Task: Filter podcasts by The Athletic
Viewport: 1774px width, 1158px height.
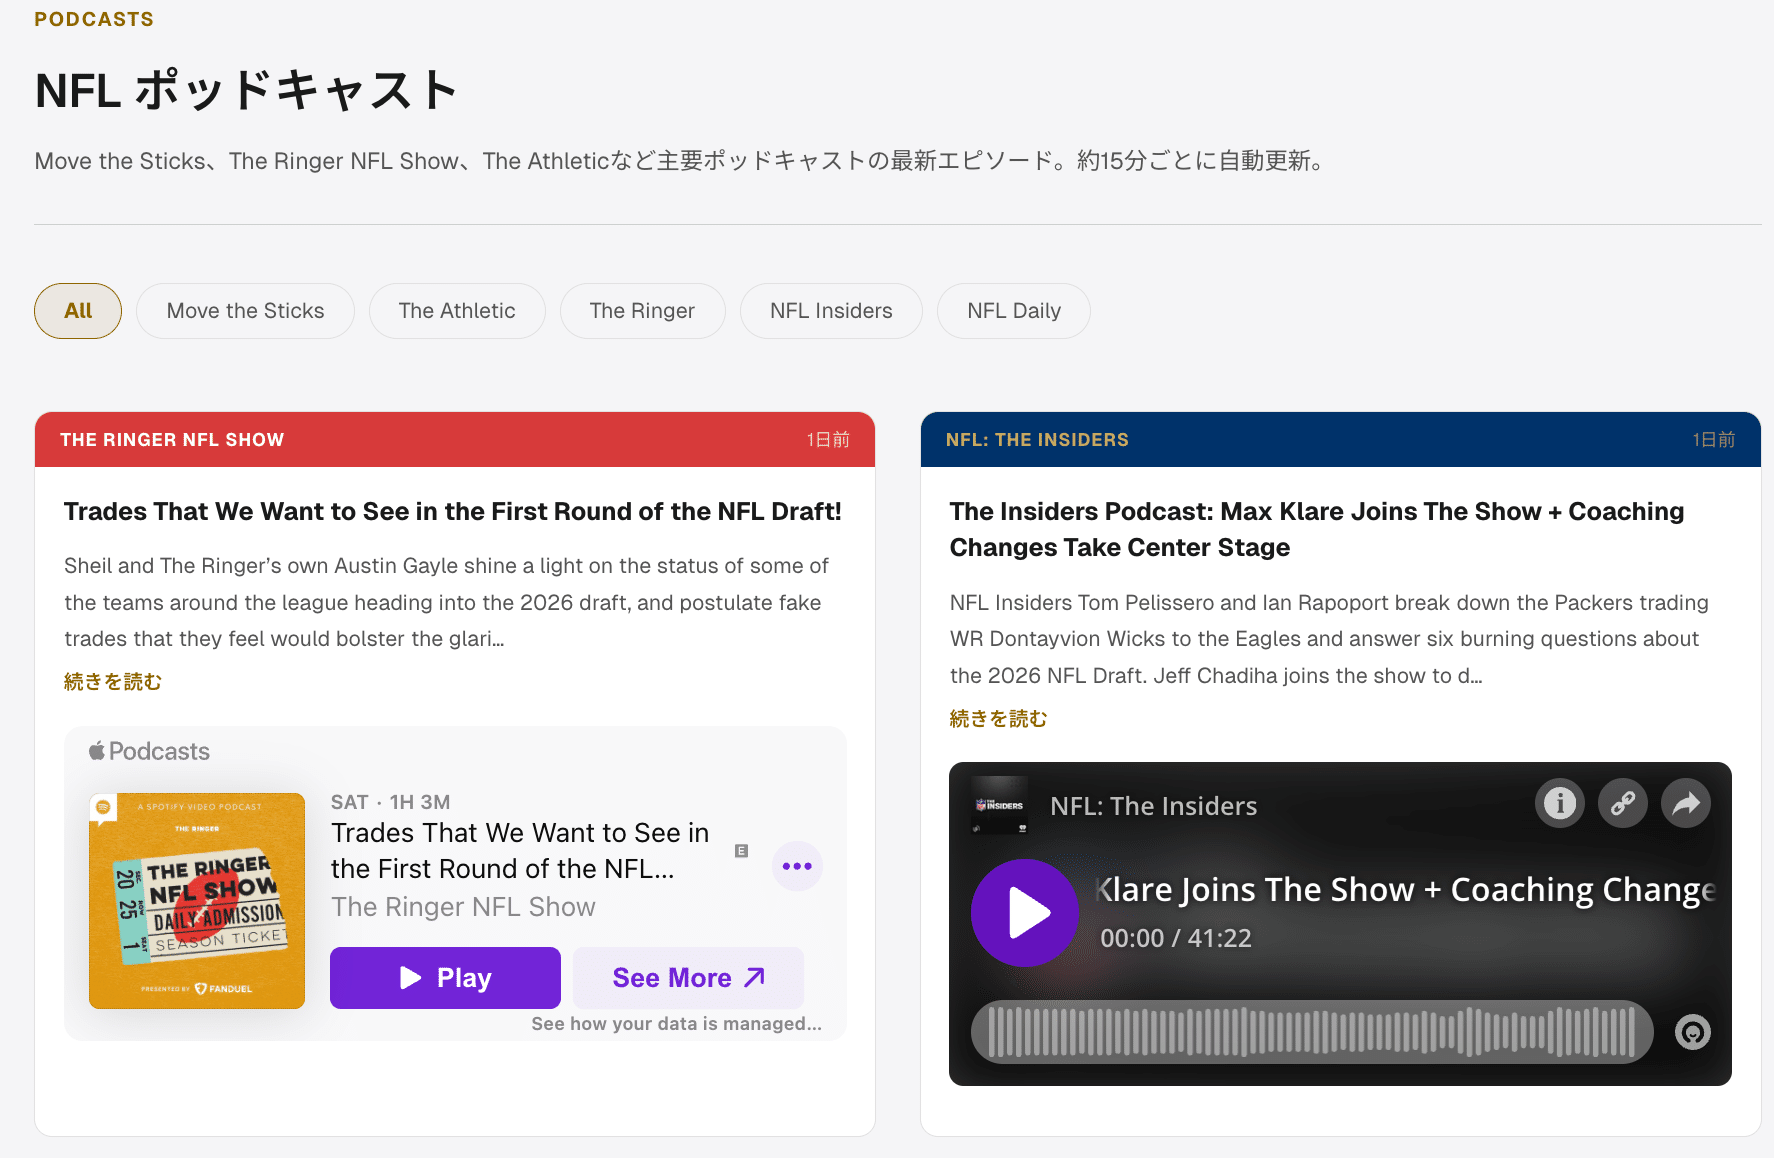Action: coord(457,311)
